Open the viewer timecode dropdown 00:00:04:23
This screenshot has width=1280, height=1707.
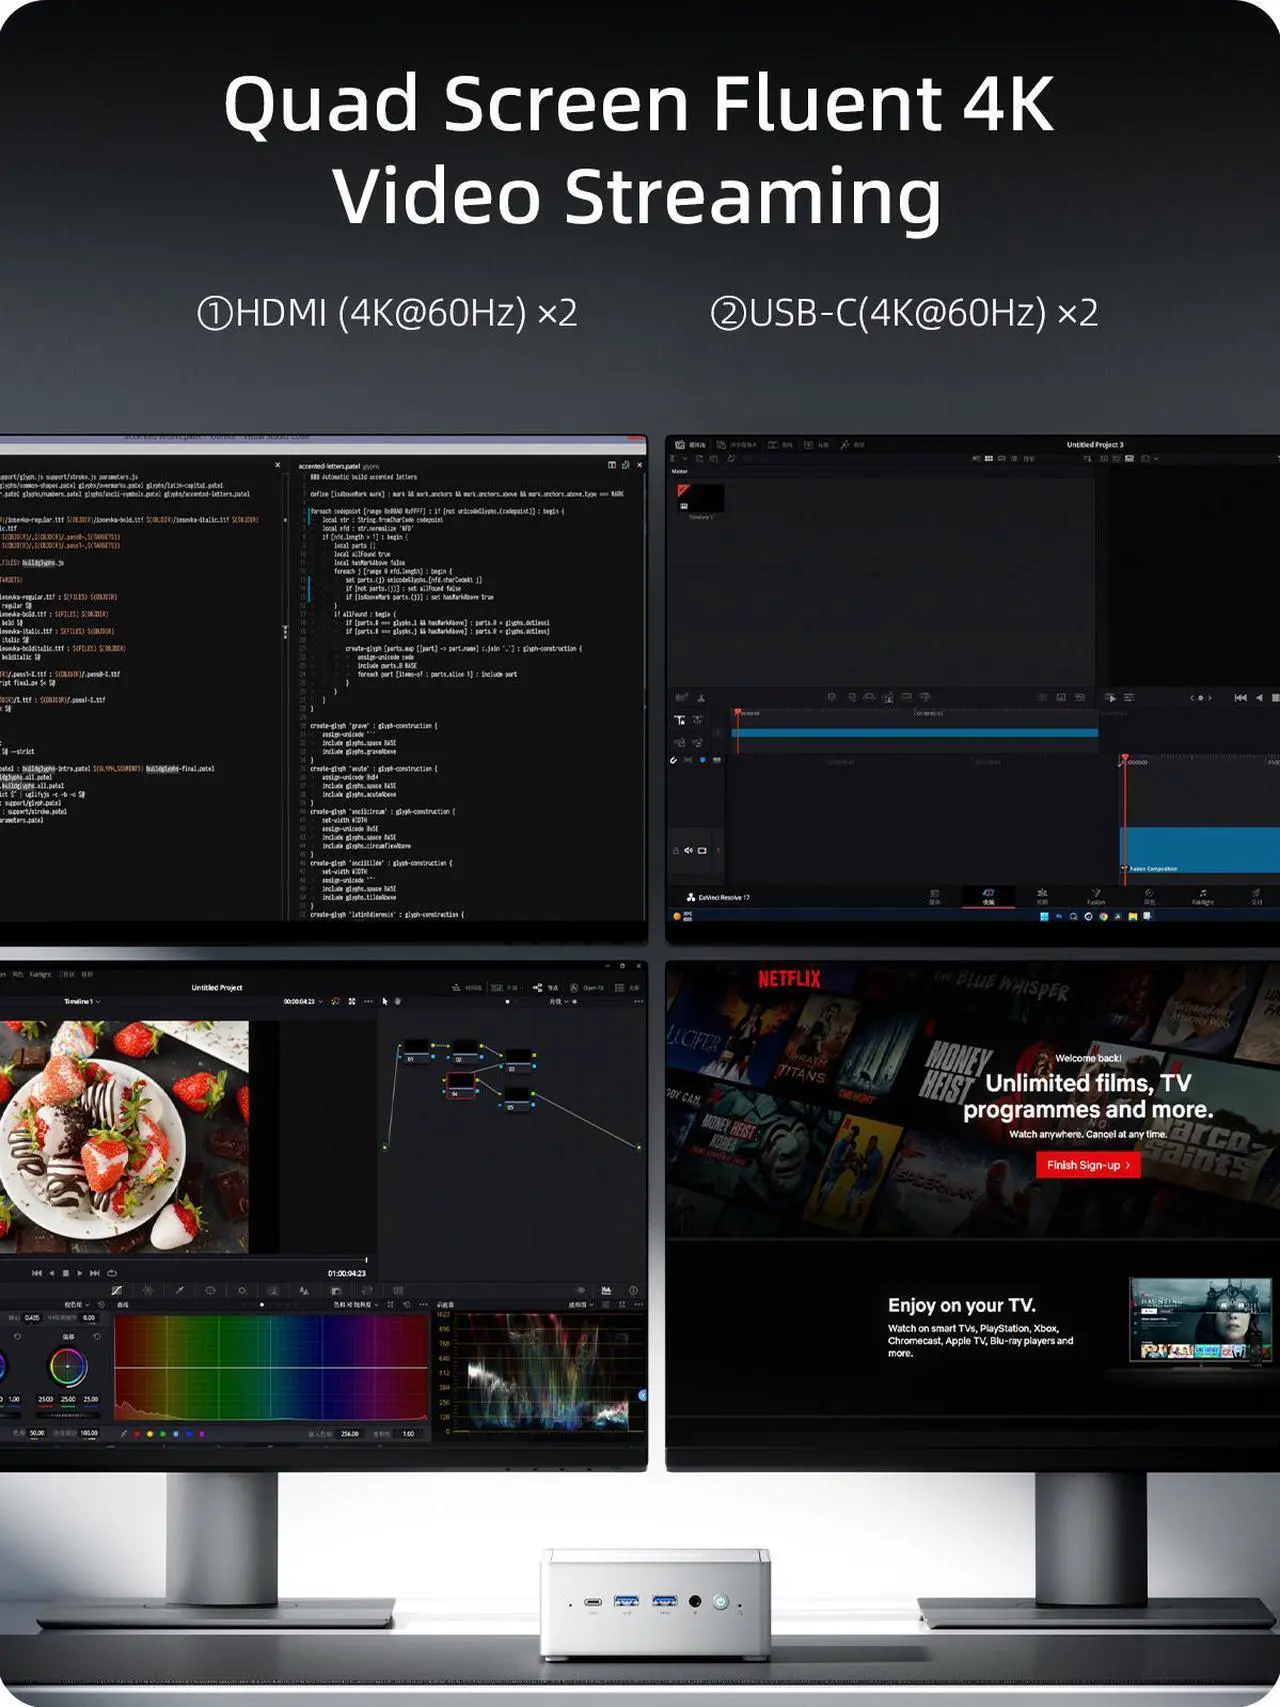[303, 1001]
